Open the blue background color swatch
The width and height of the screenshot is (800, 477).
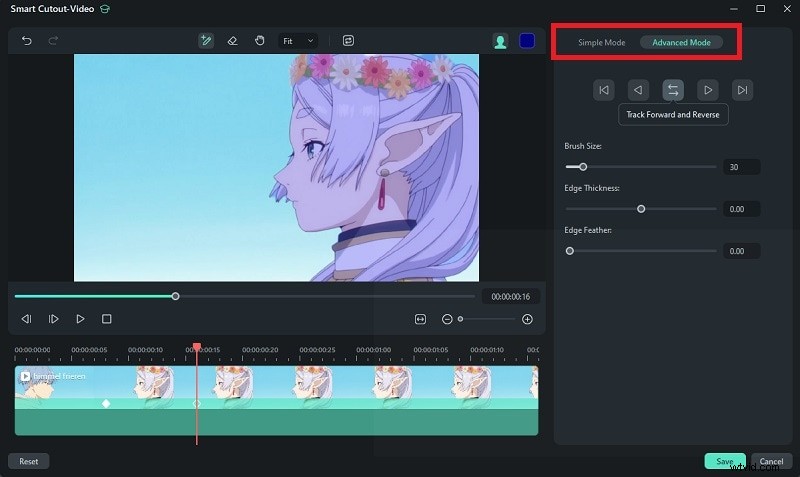pyautogui.click(x=527, y=41)
